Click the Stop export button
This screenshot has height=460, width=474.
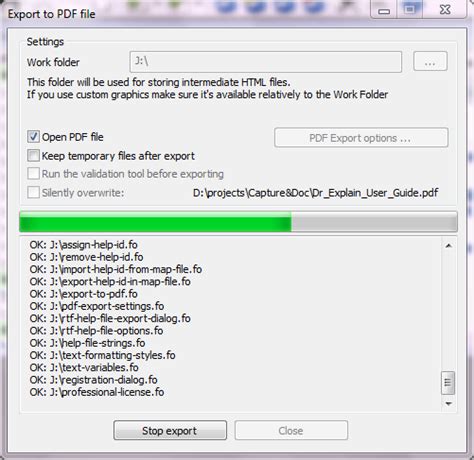coord(170,430)
